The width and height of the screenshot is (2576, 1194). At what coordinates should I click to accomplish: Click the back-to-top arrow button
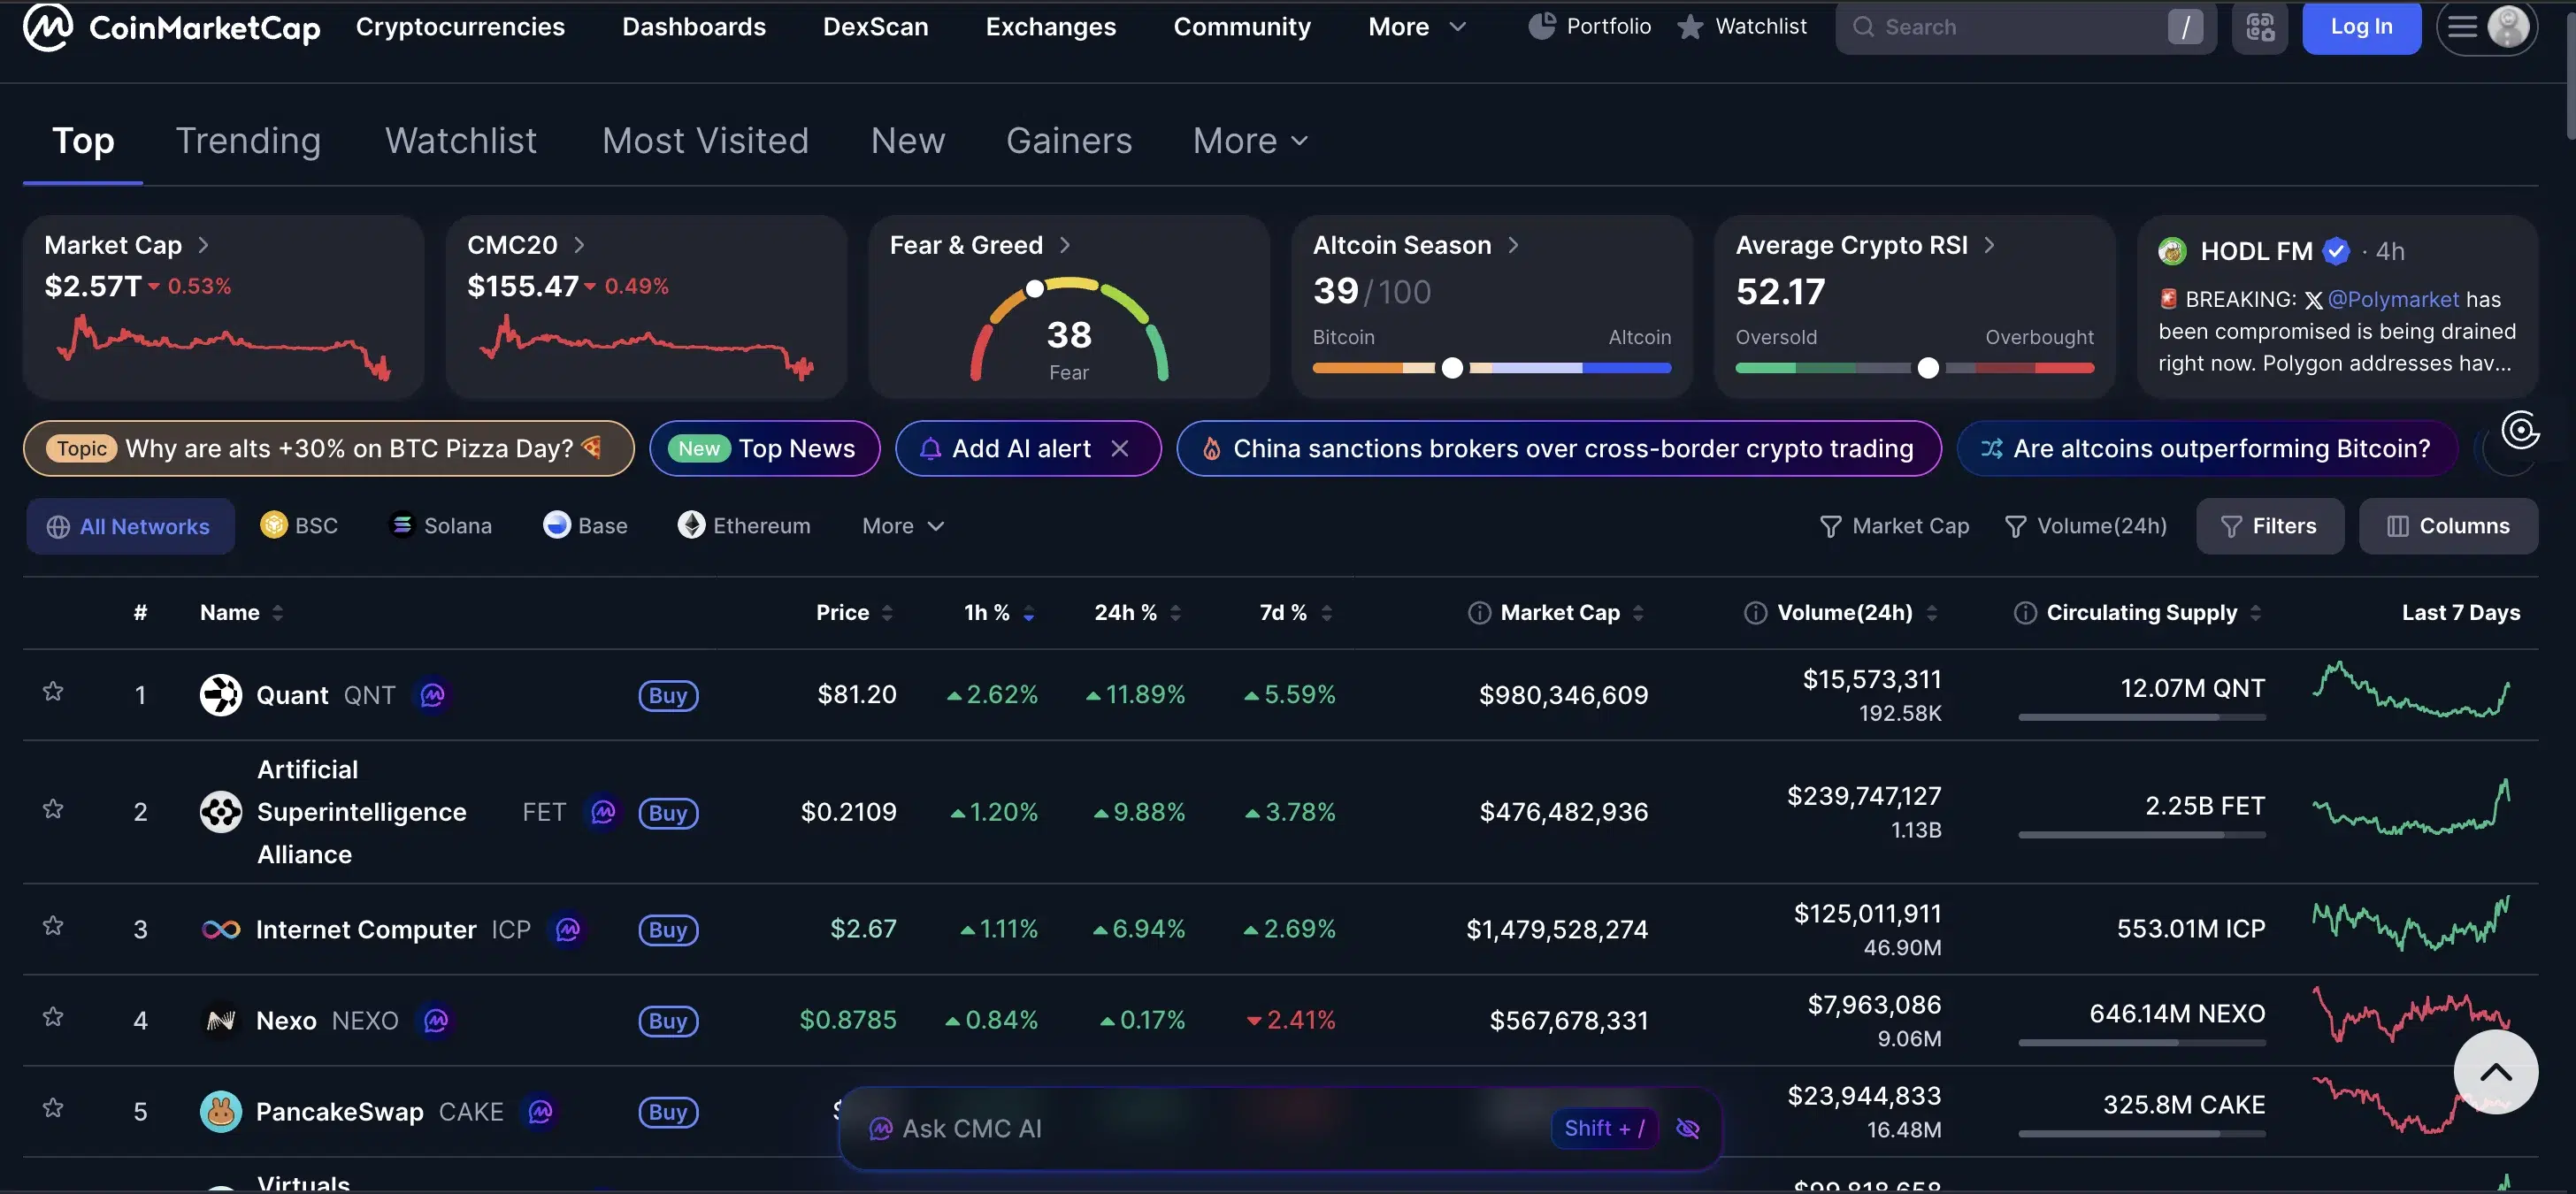click(x=2495, y=1072)
